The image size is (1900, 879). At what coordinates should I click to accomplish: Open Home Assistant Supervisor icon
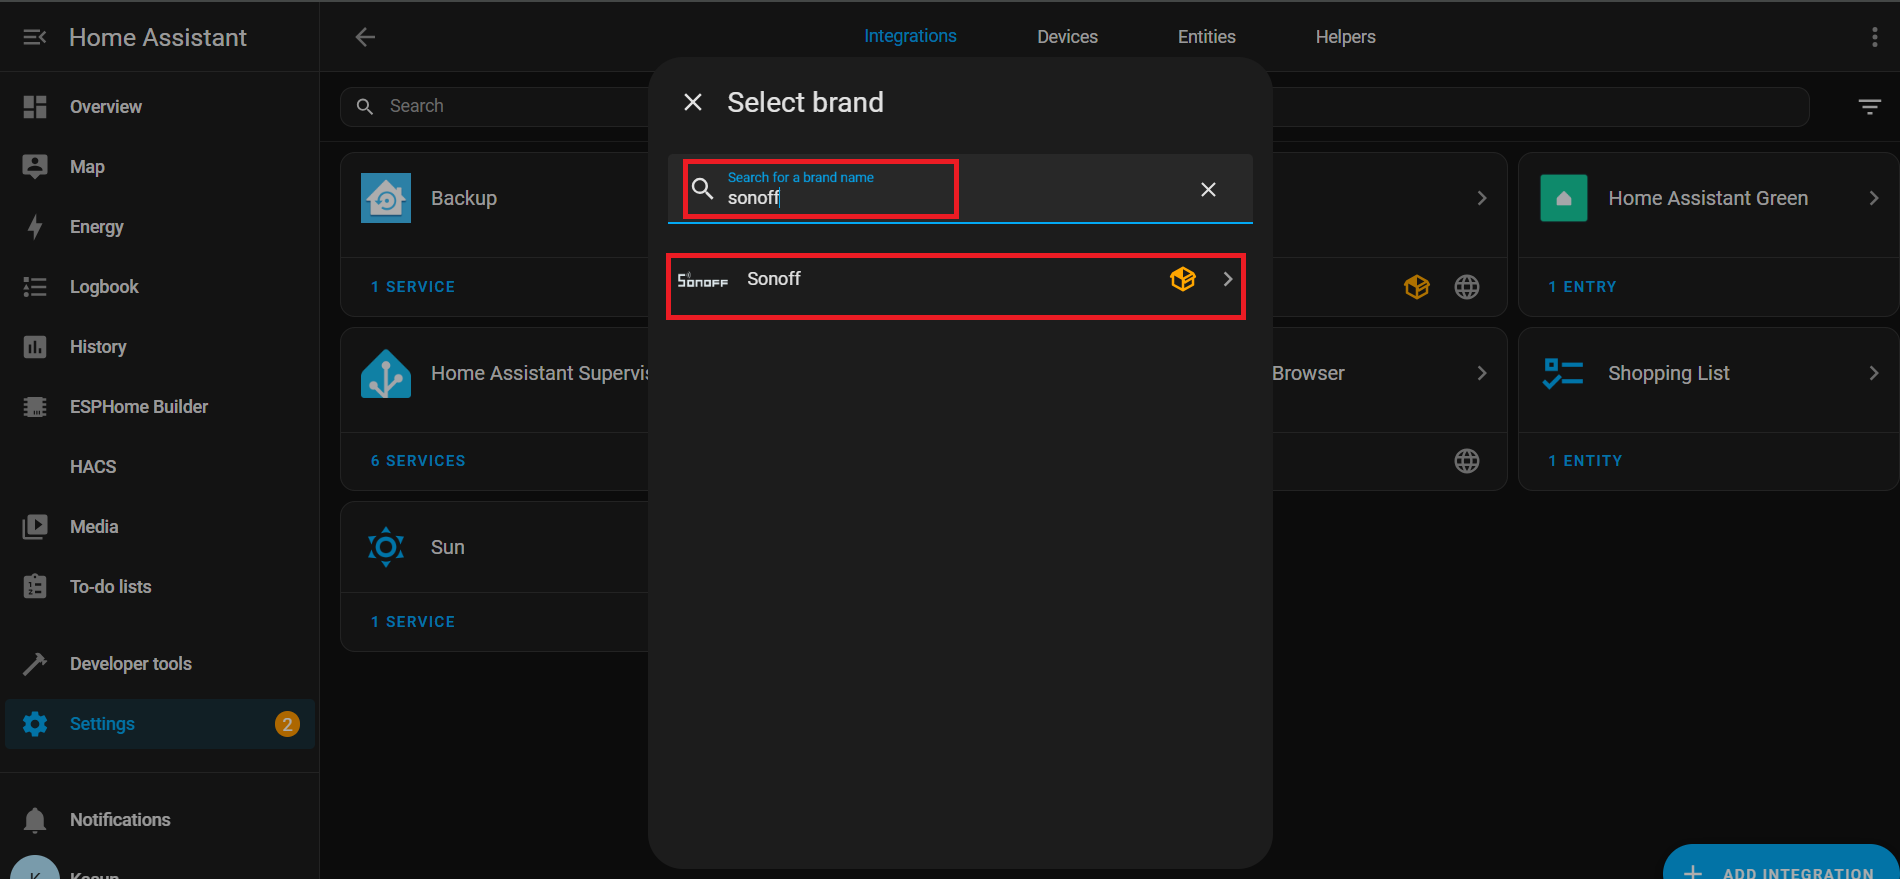386,373
